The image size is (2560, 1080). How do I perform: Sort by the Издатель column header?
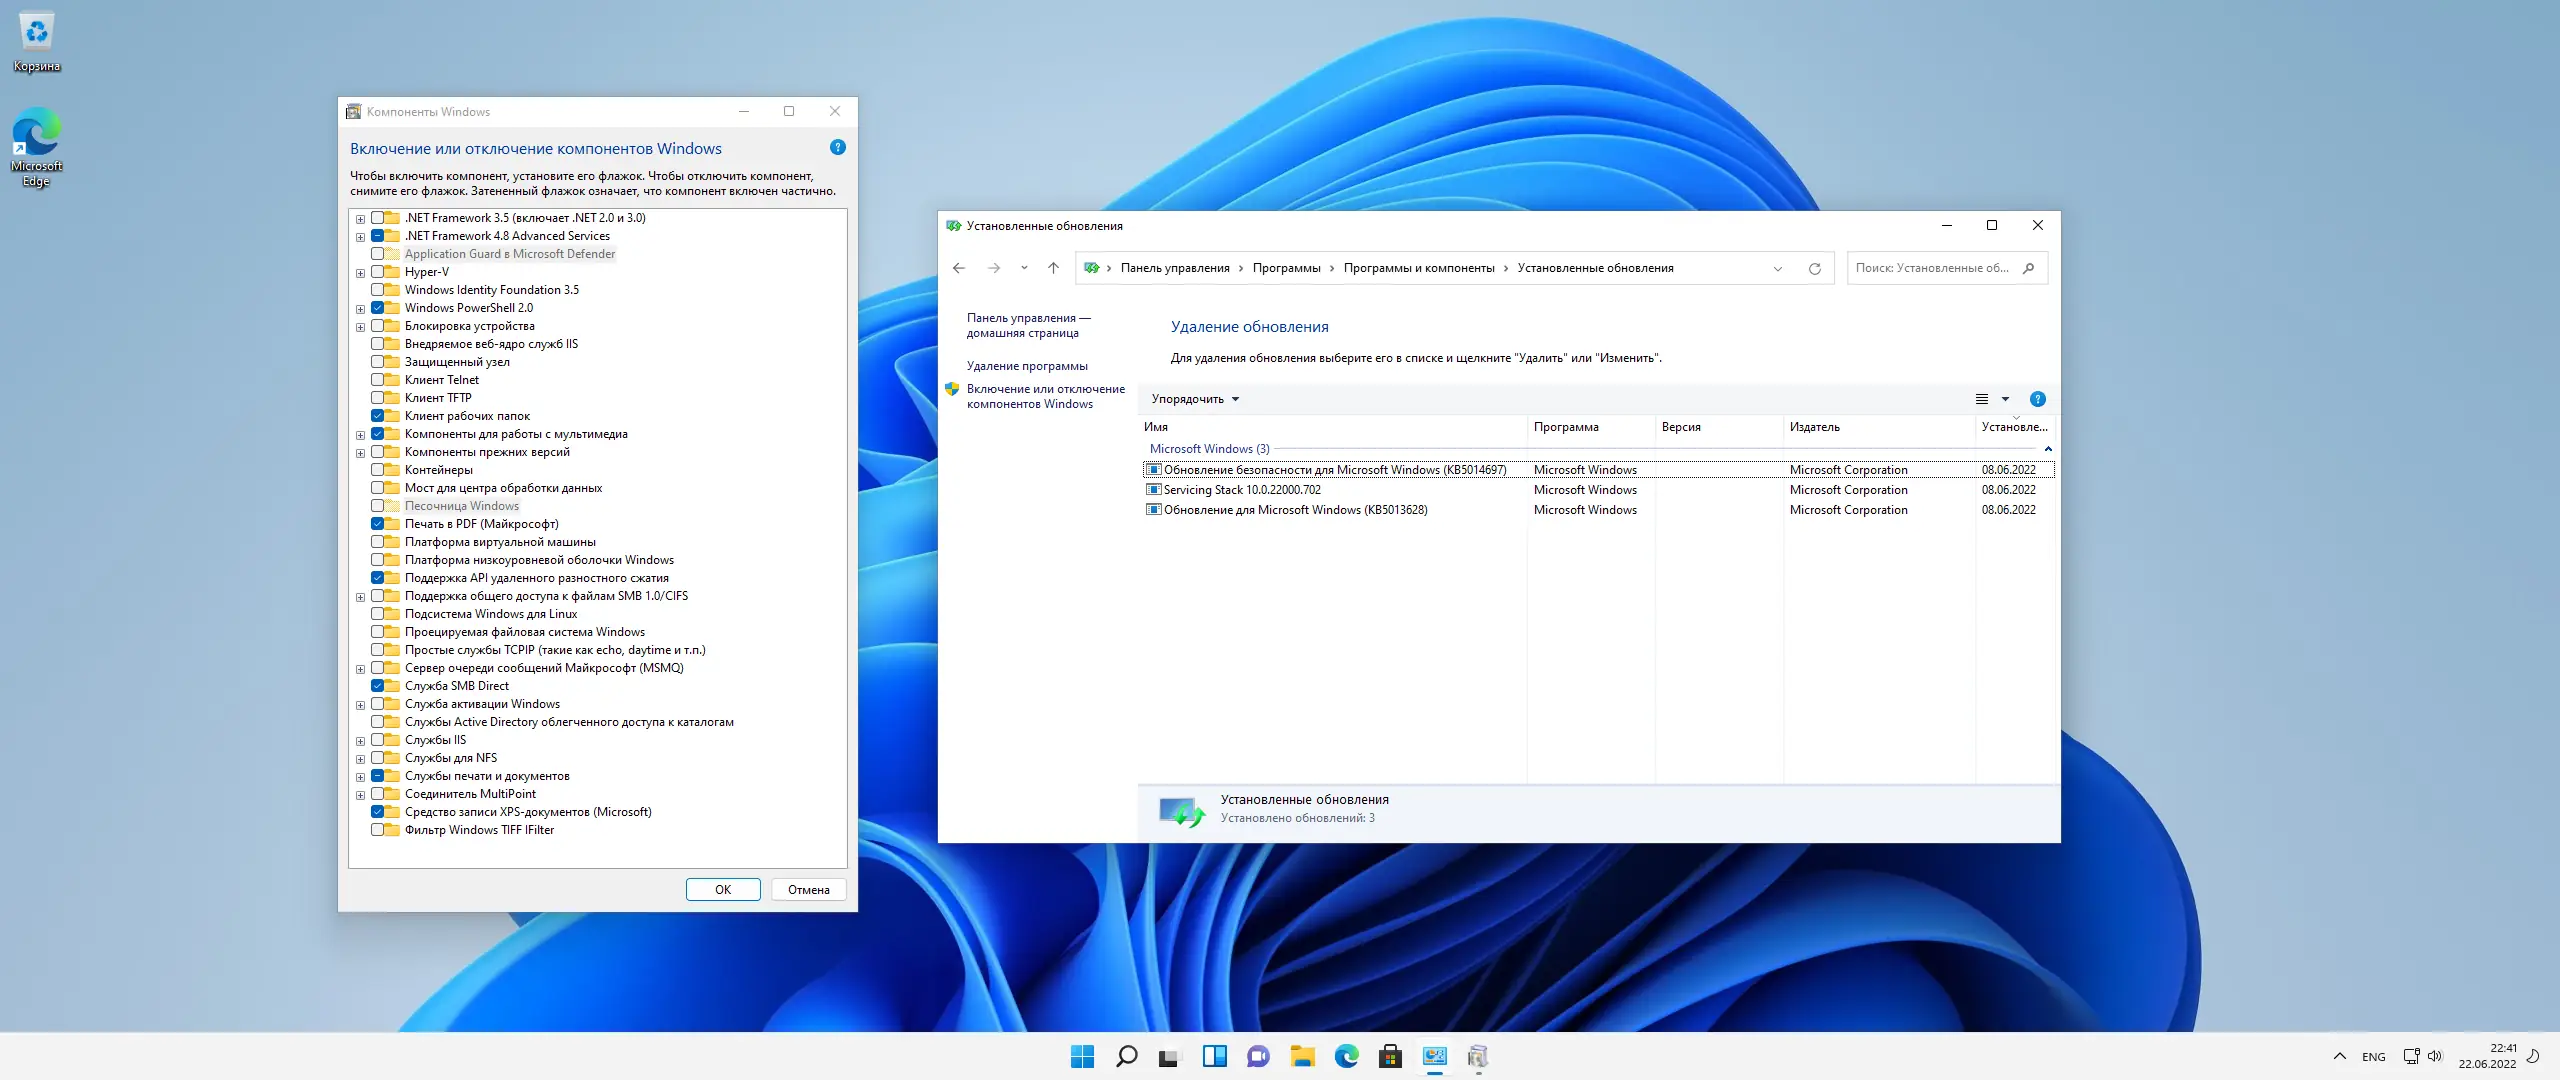1814,427
